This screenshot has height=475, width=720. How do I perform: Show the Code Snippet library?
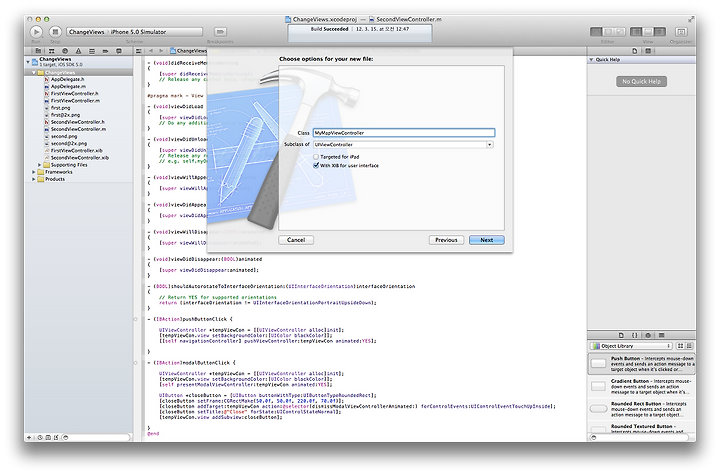pos(635,335)
